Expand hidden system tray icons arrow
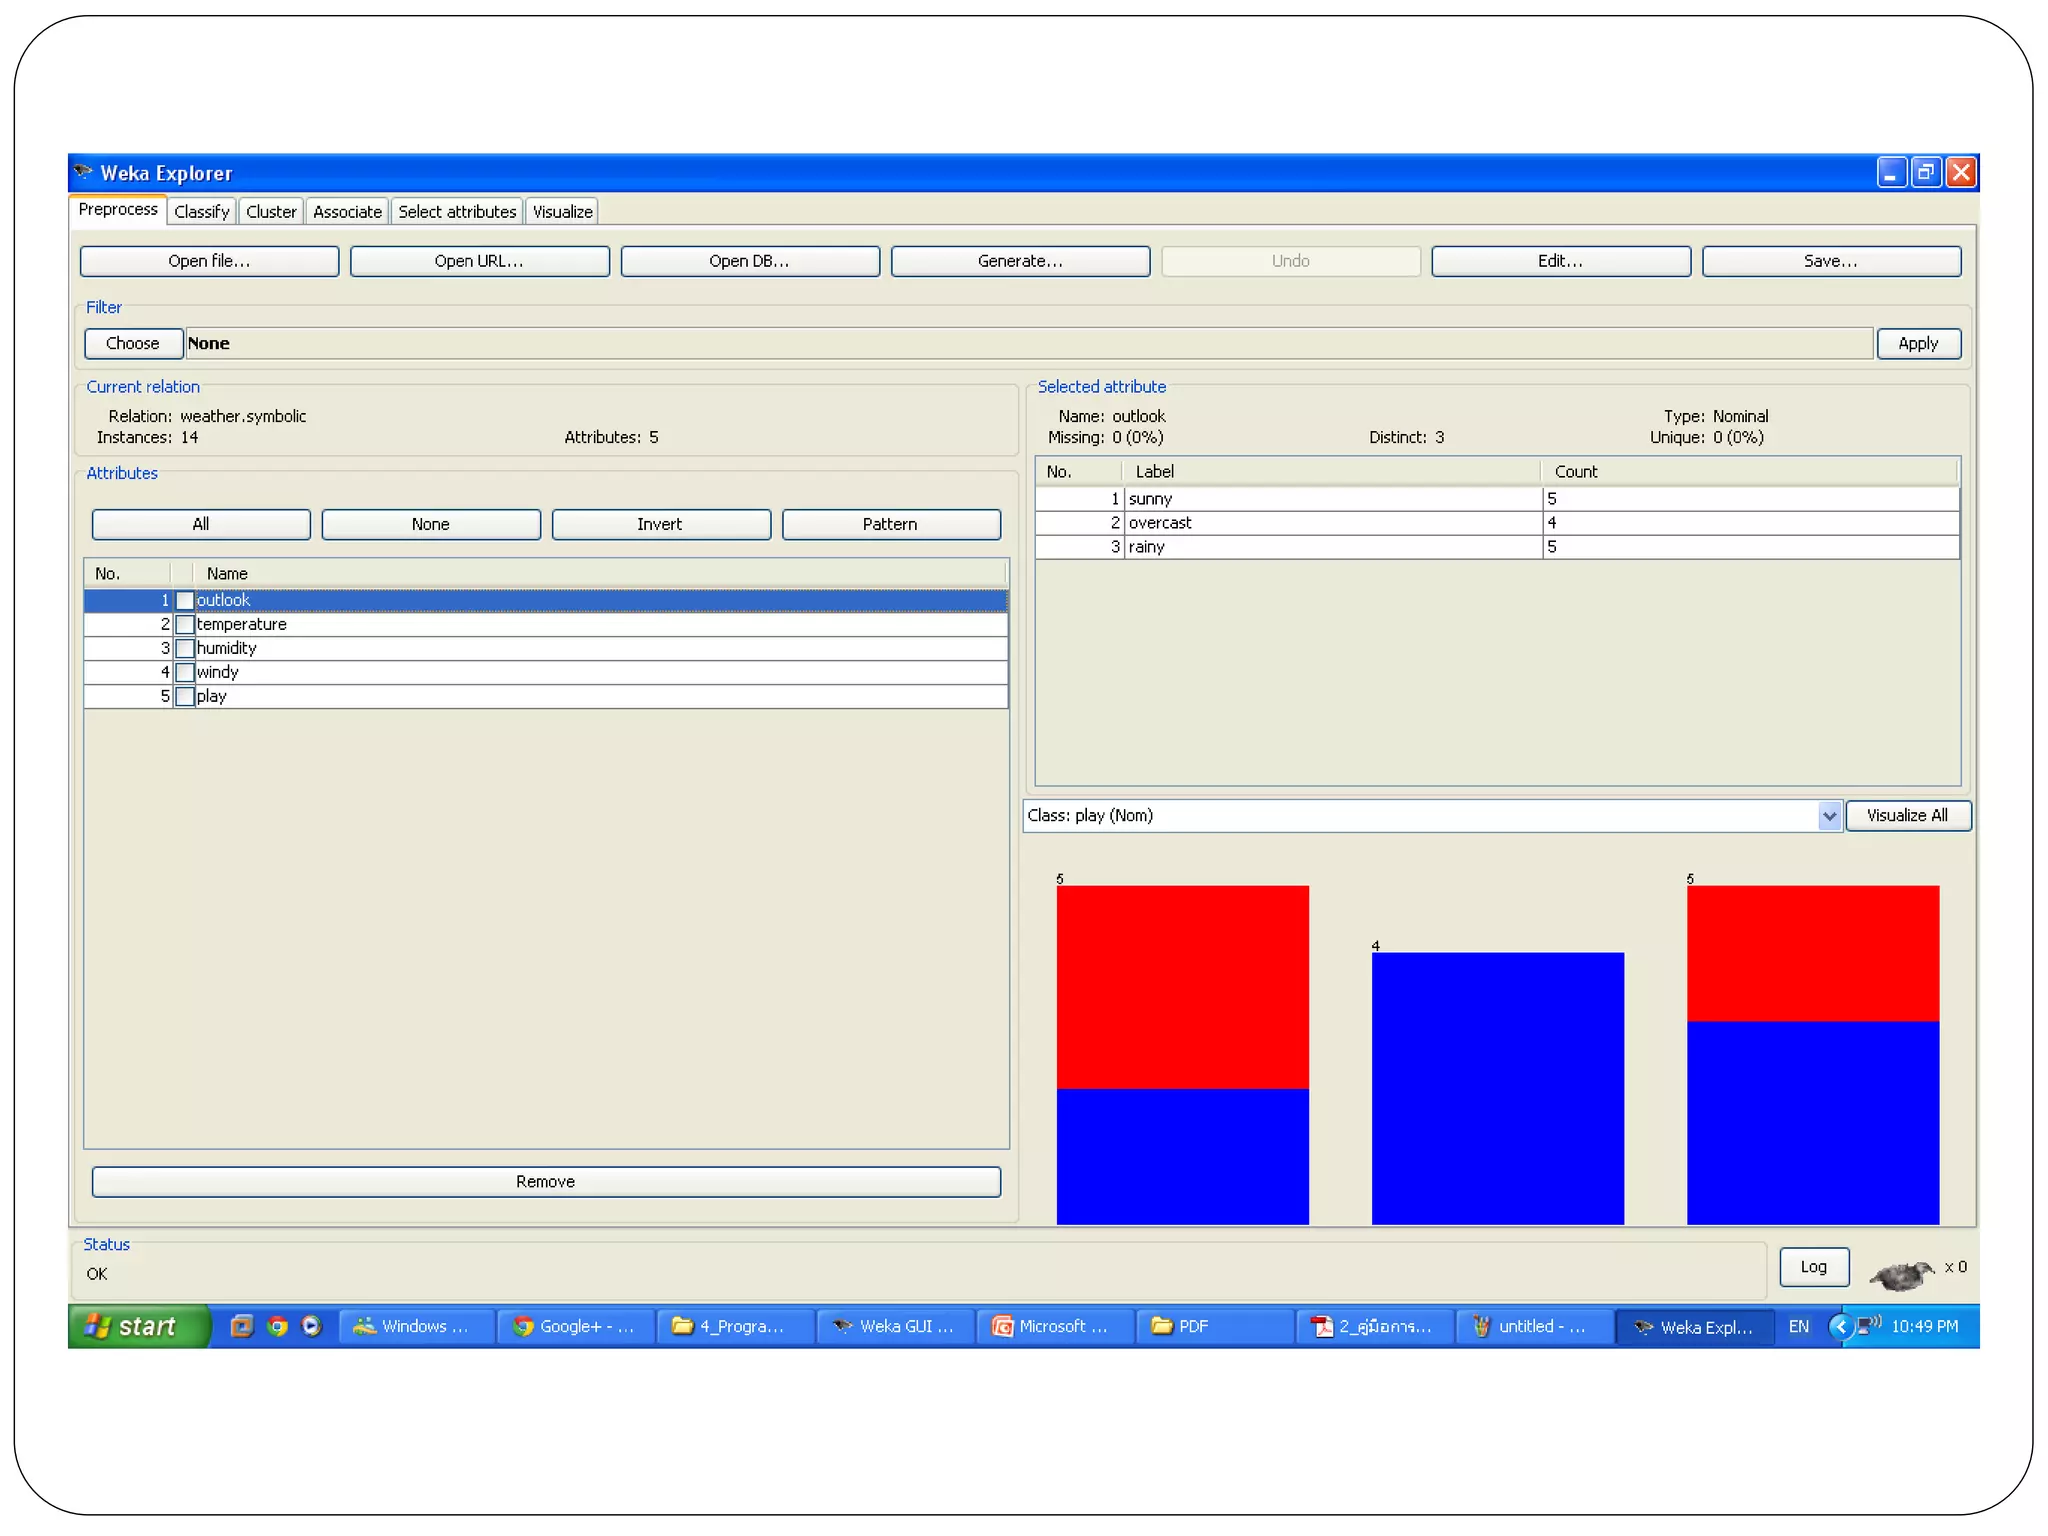 (1839, 1326)
